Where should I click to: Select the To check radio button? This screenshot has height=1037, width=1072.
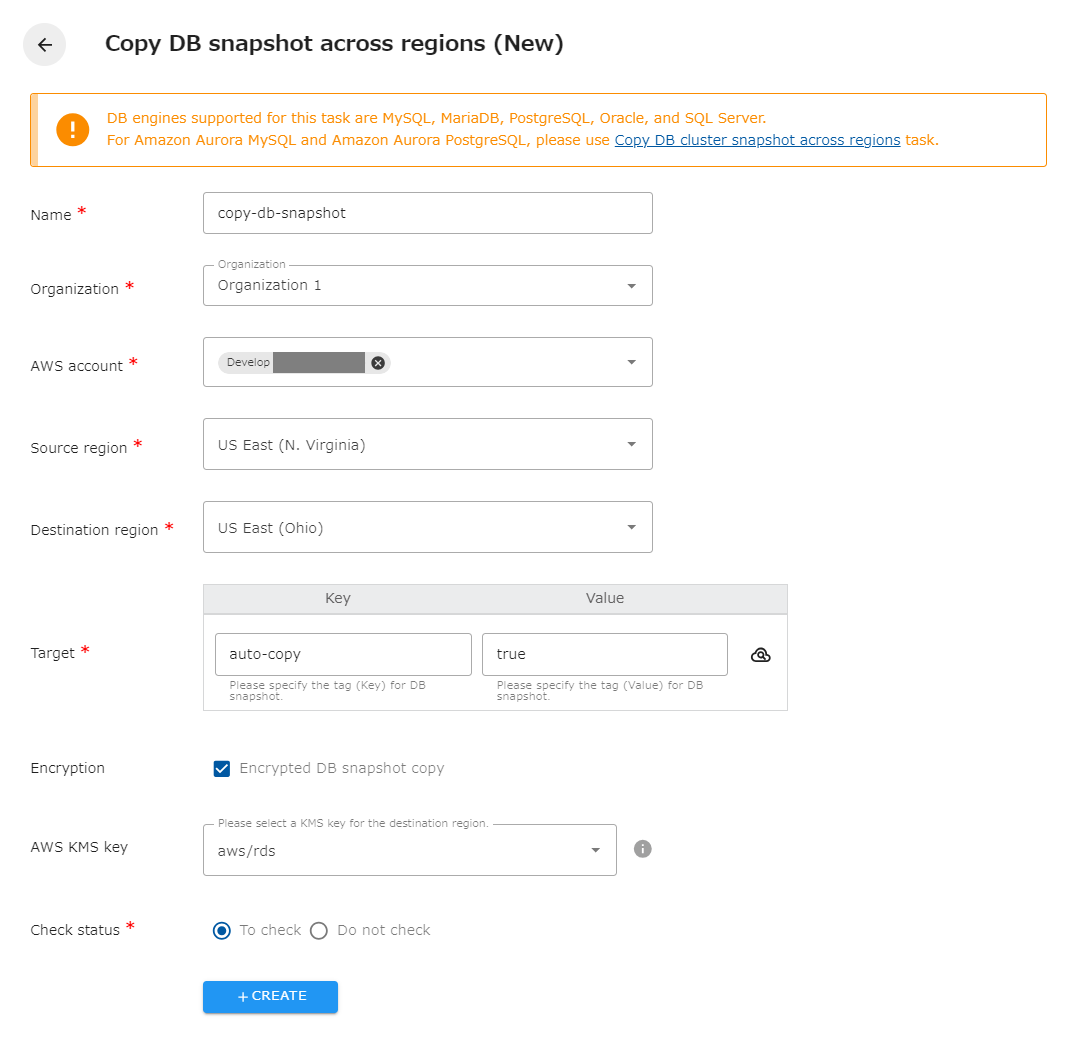coord(221,930)
